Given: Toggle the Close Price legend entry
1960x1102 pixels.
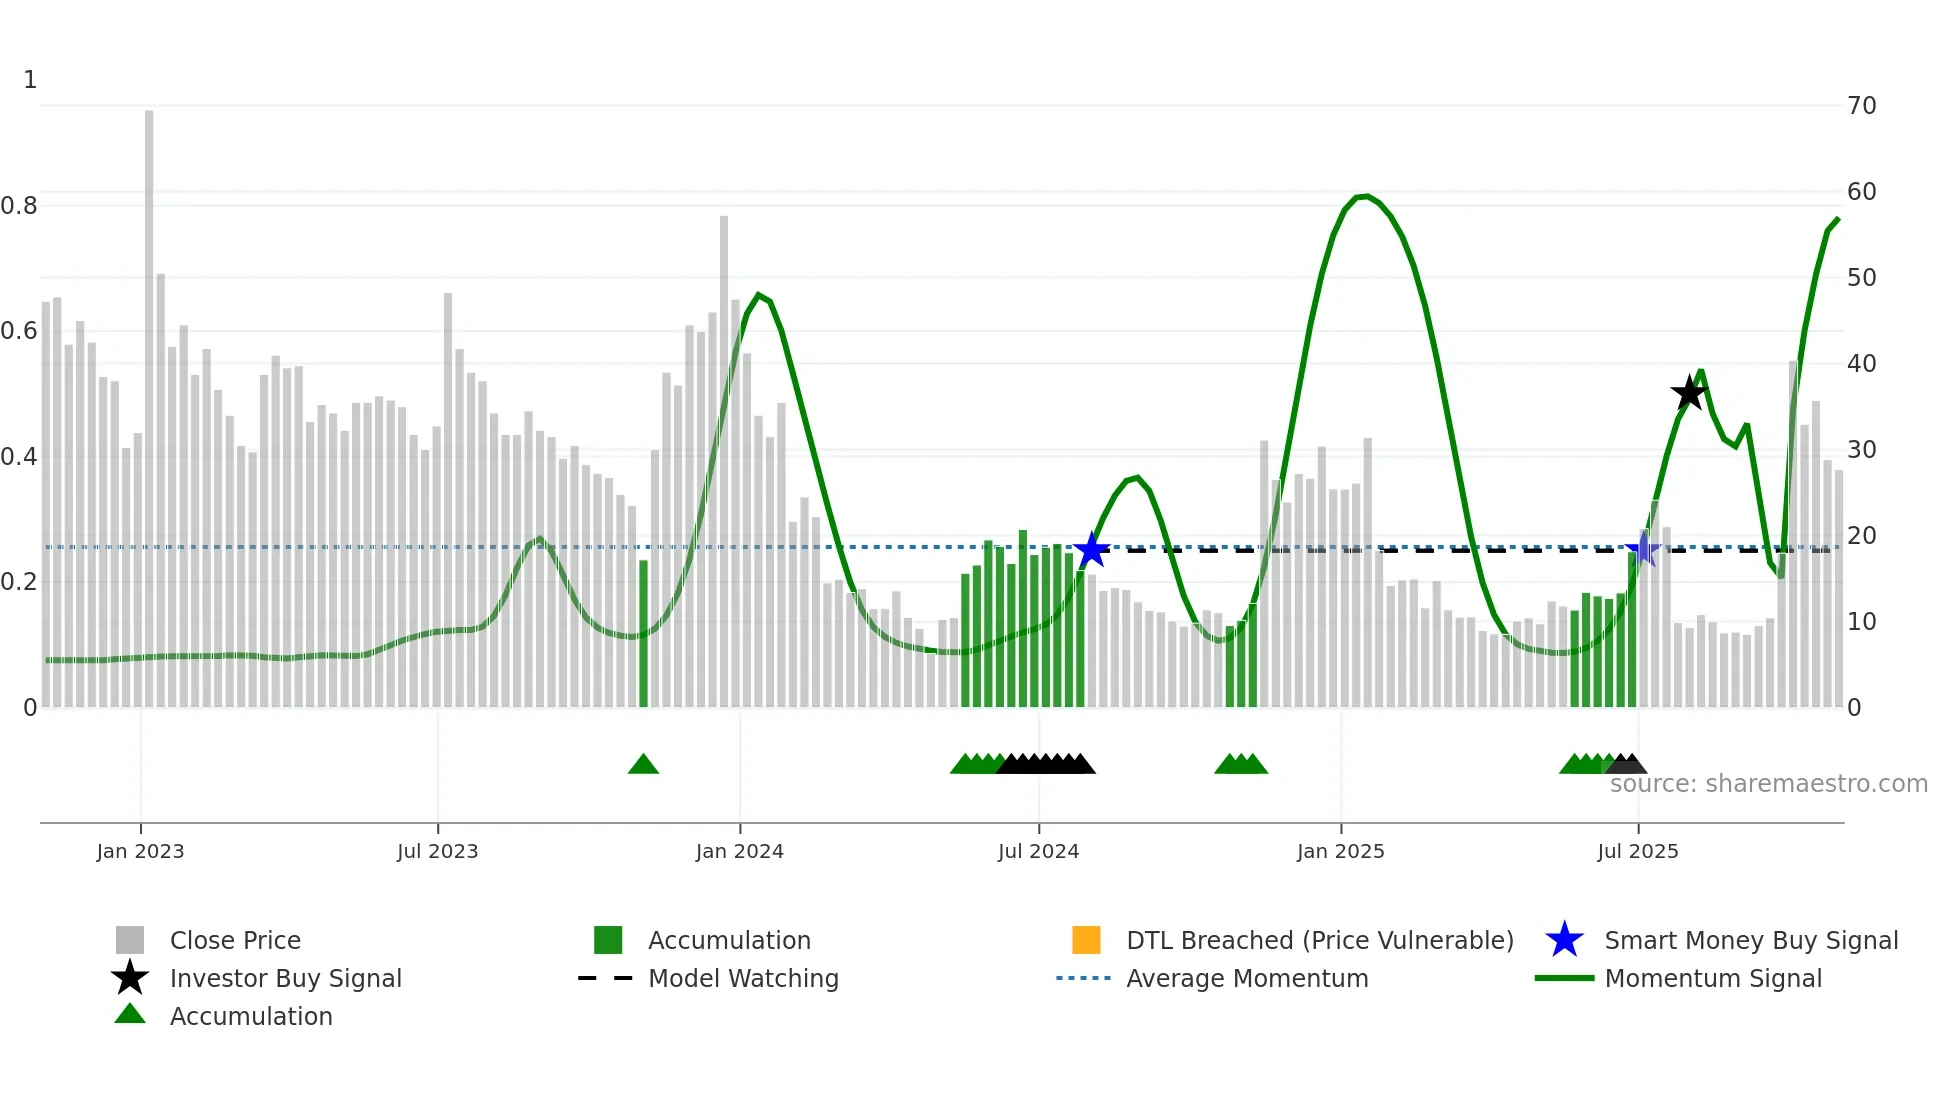Looking at the screenshot, I should tap(235, 940).
